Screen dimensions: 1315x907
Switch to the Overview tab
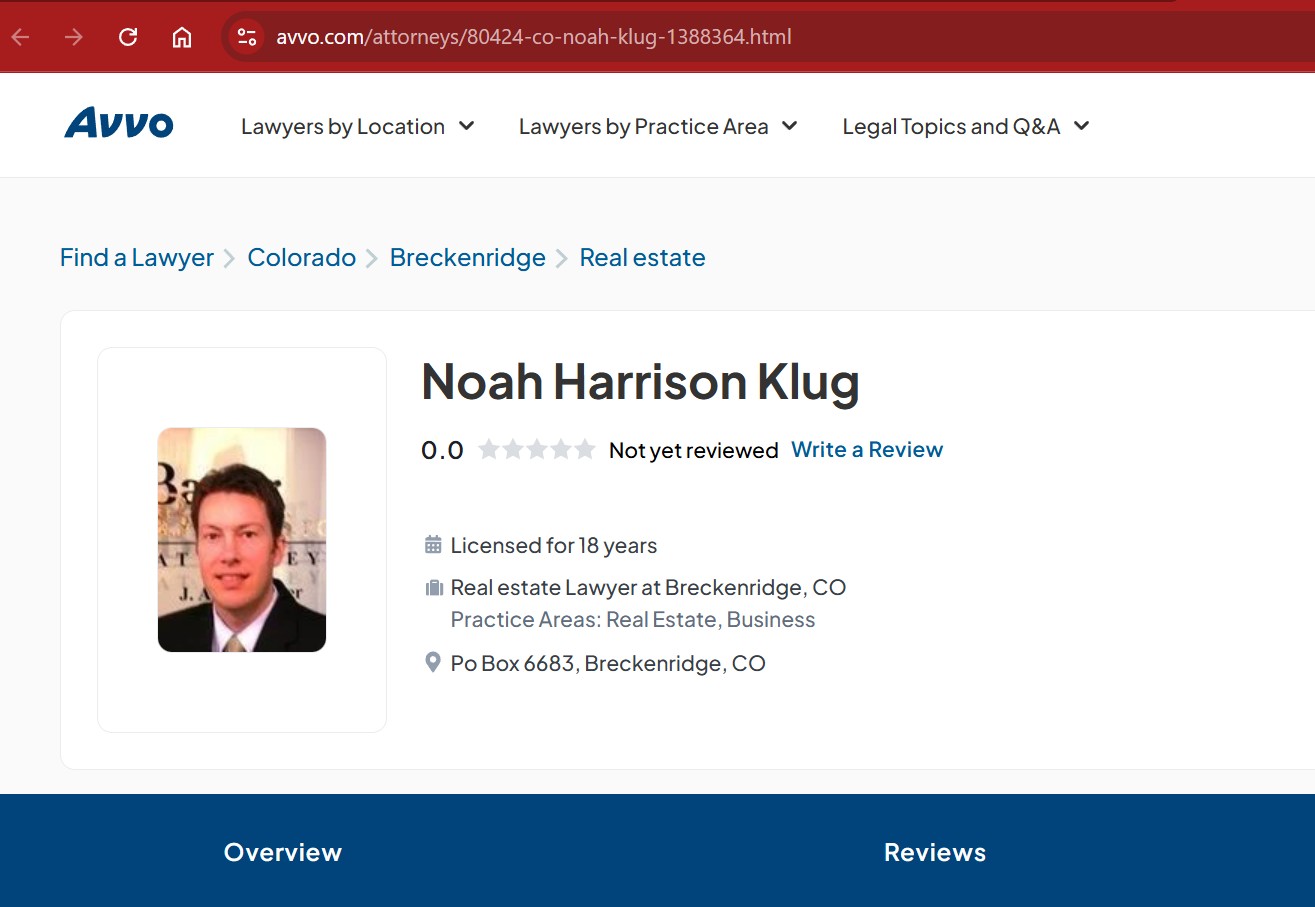pos(283,852)
